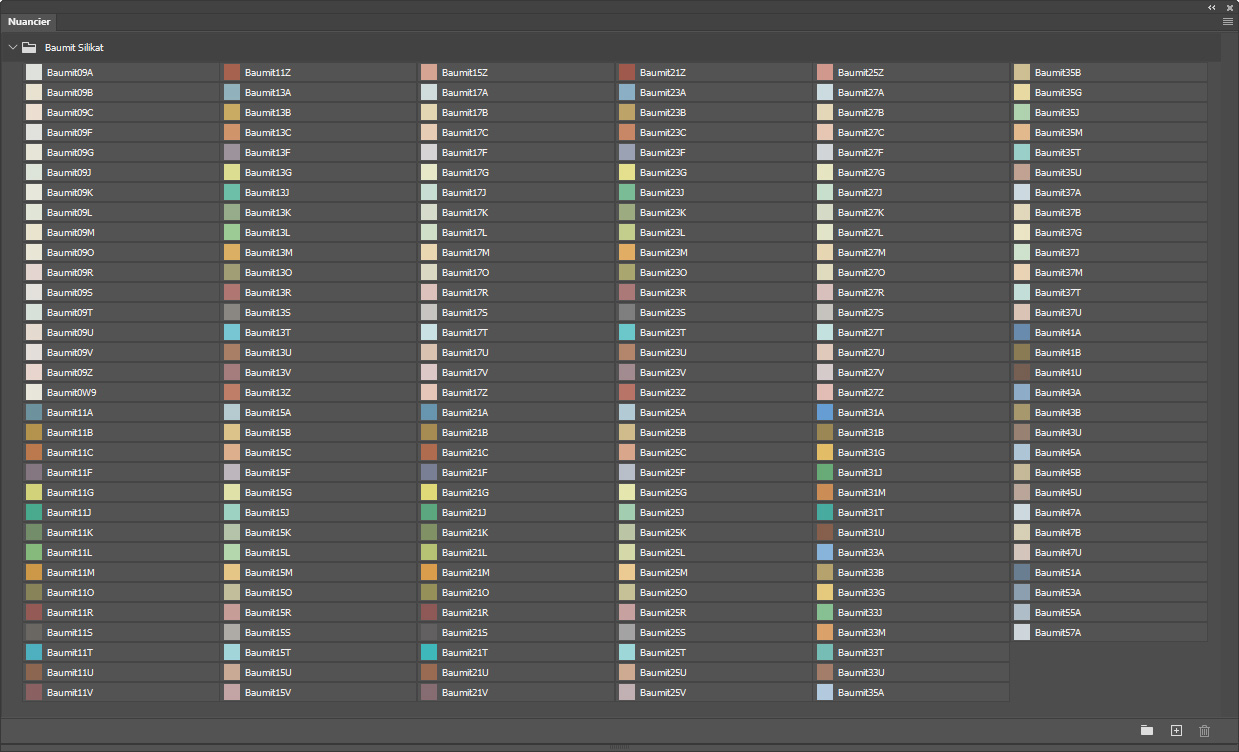Screen dimensions: 1239x752
Task: Pick the Baumit11T color swatch
Action: 34,652
